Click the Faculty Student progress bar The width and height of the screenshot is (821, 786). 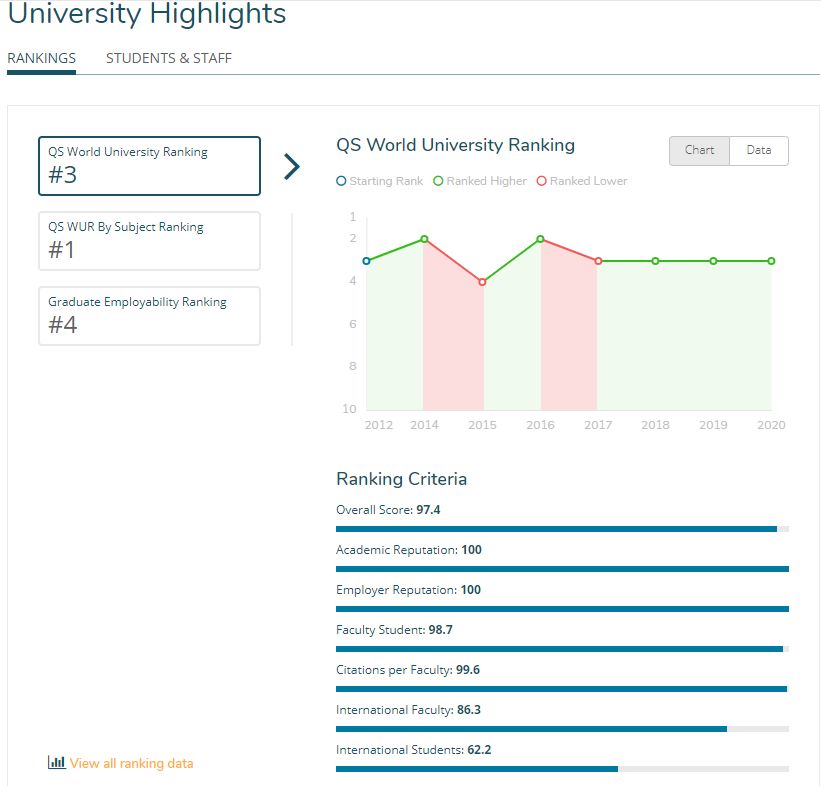click(x=562, y=649)
